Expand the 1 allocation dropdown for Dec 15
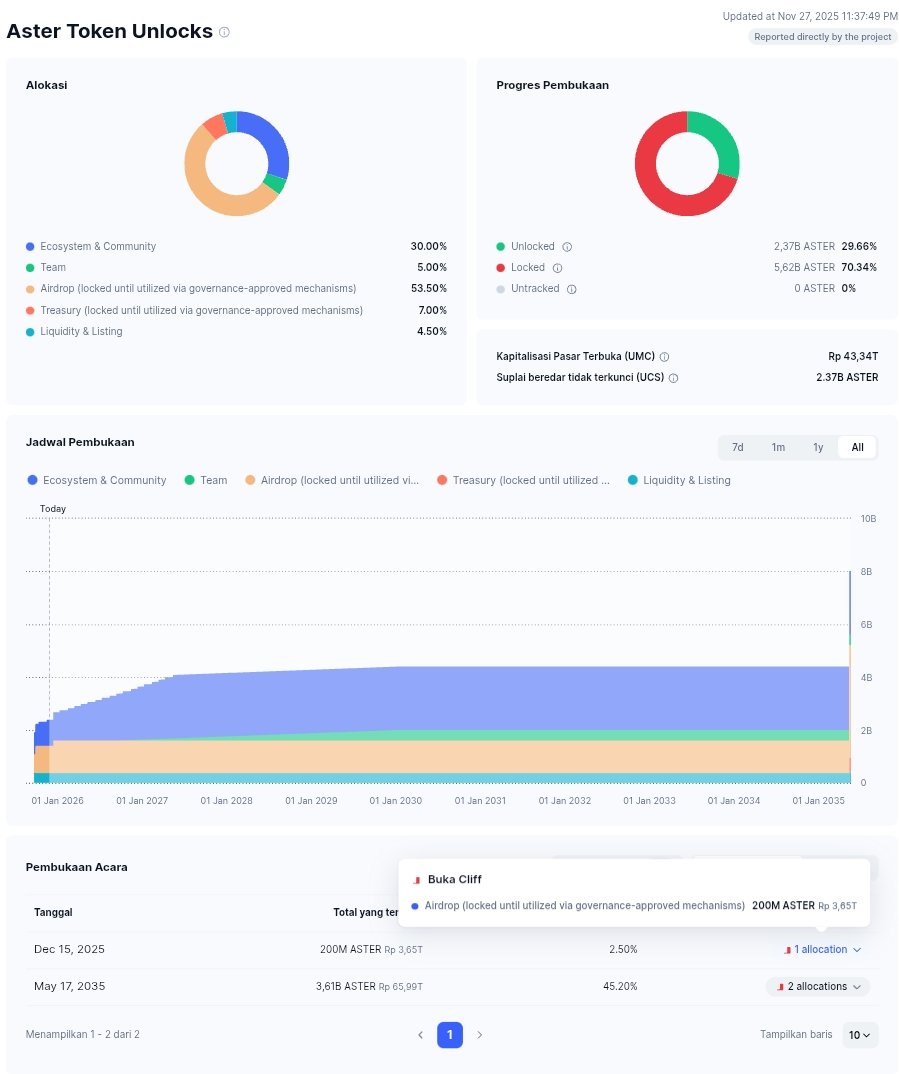Image resolution: width=899 pixels, height=1074 pixels. (x=821, y=949)
